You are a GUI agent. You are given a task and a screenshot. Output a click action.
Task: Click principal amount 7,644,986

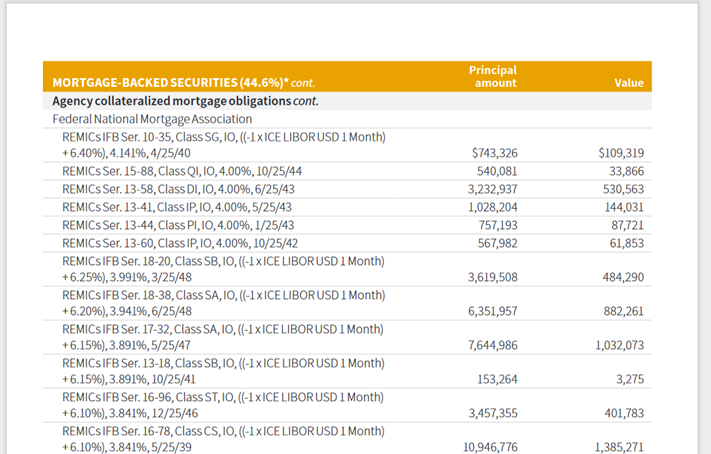493,346
